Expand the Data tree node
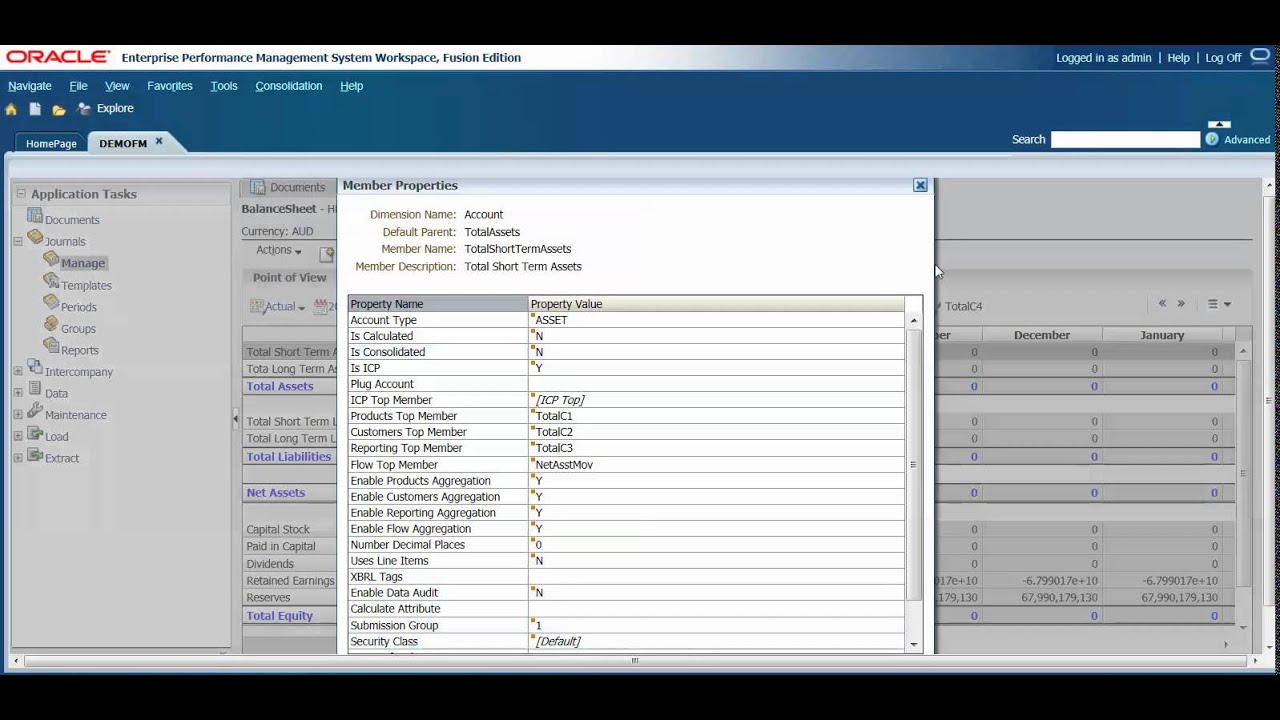The image size is (1280, 720). click(18, 394)
